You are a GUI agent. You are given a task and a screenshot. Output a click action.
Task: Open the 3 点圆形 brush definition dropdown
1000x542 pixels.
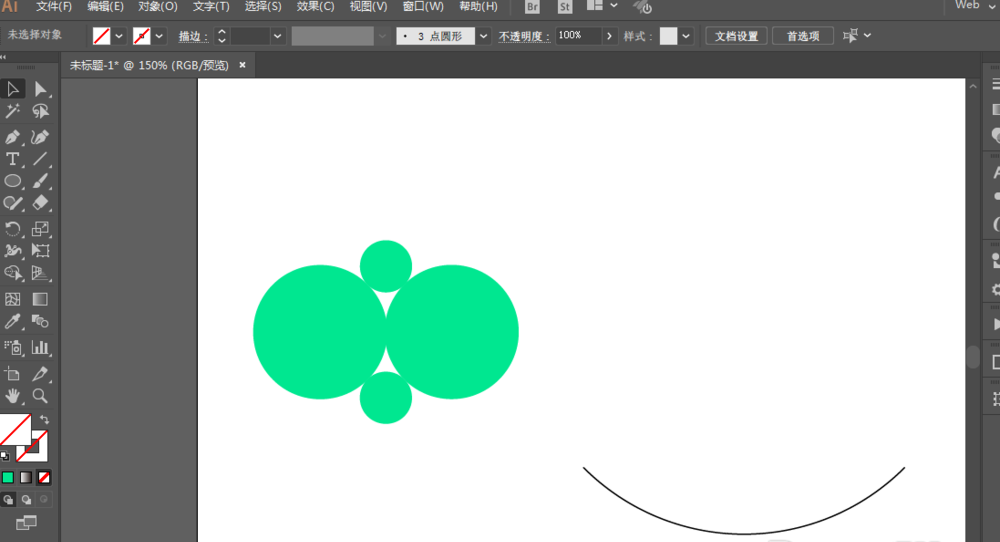click(483, 36)
